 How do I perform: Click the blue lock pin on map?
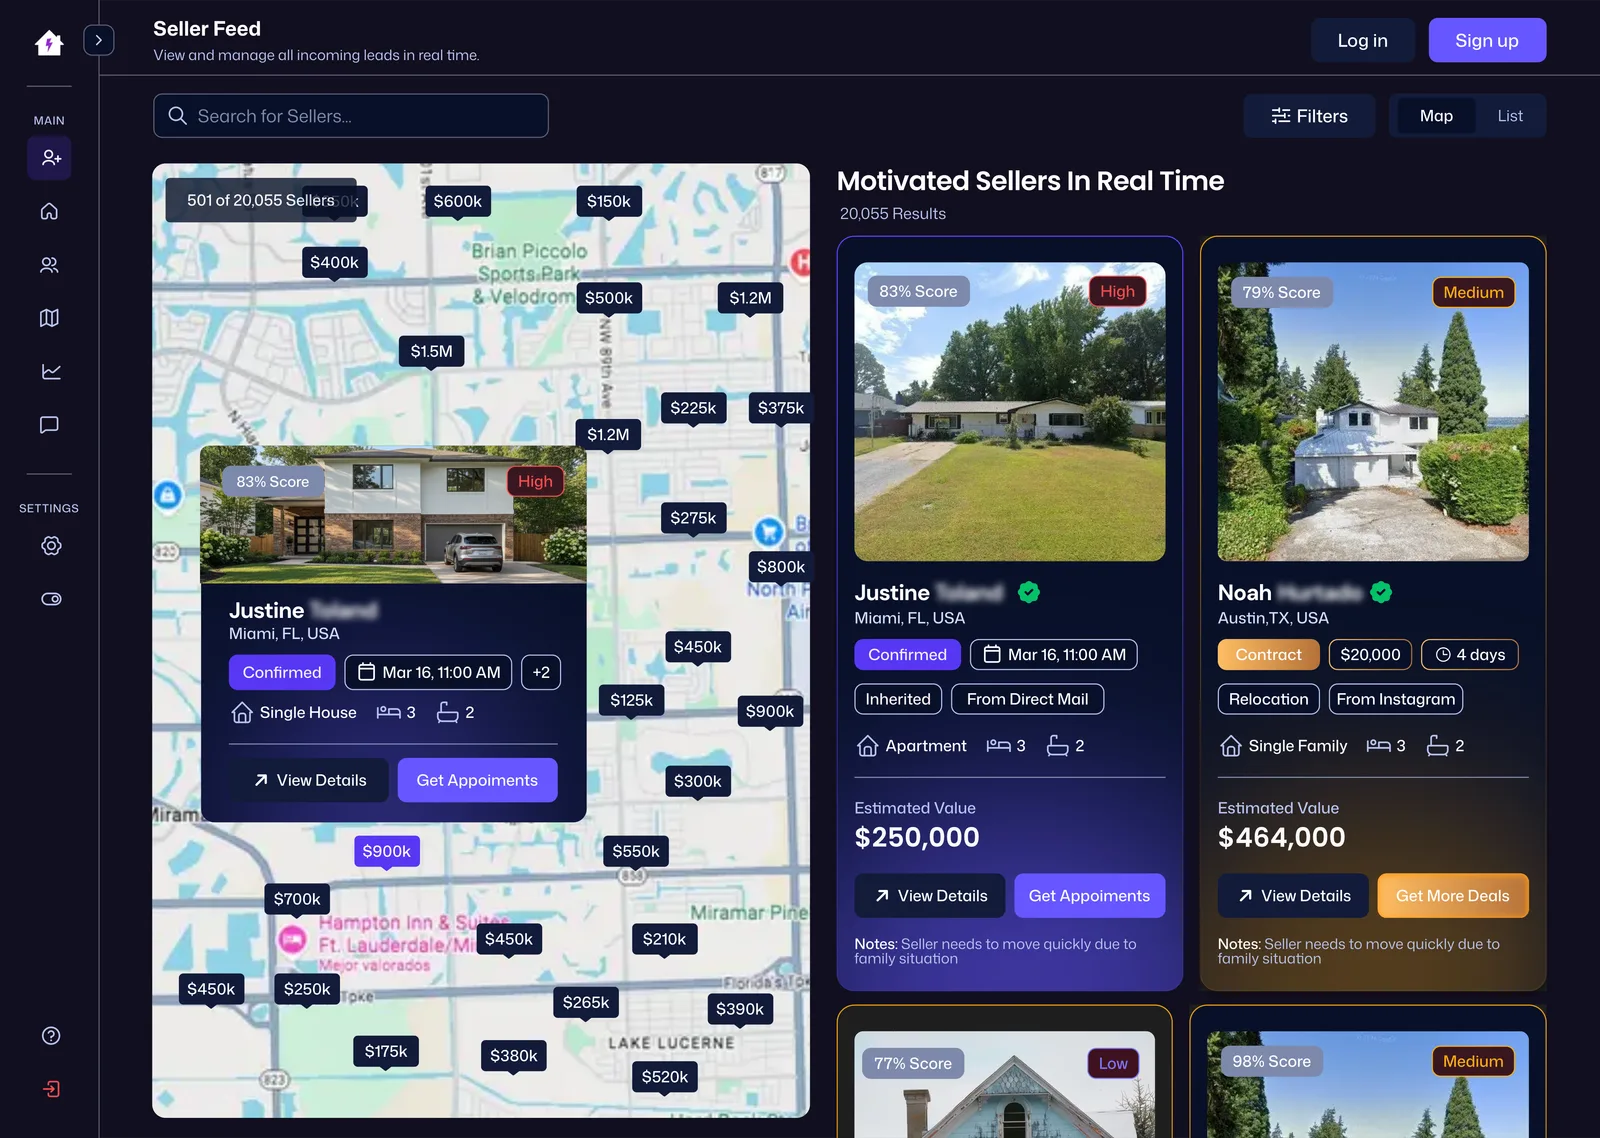click(x=168, y=494)
